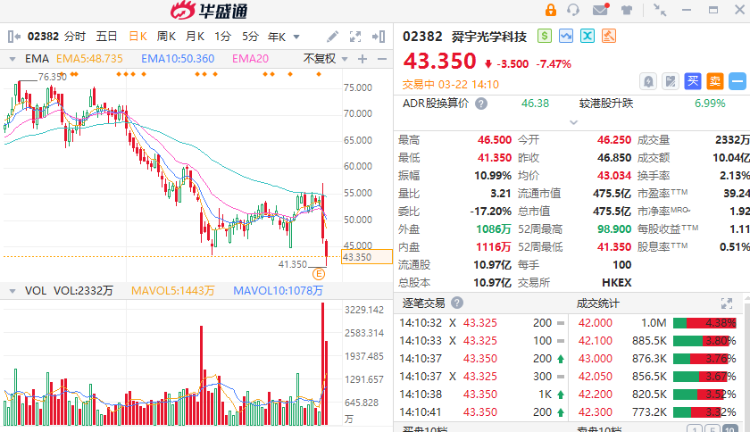Click the MAVOL5:1443万 label
Viewport: 750px width, 432px height.
(x=173, y=291)
